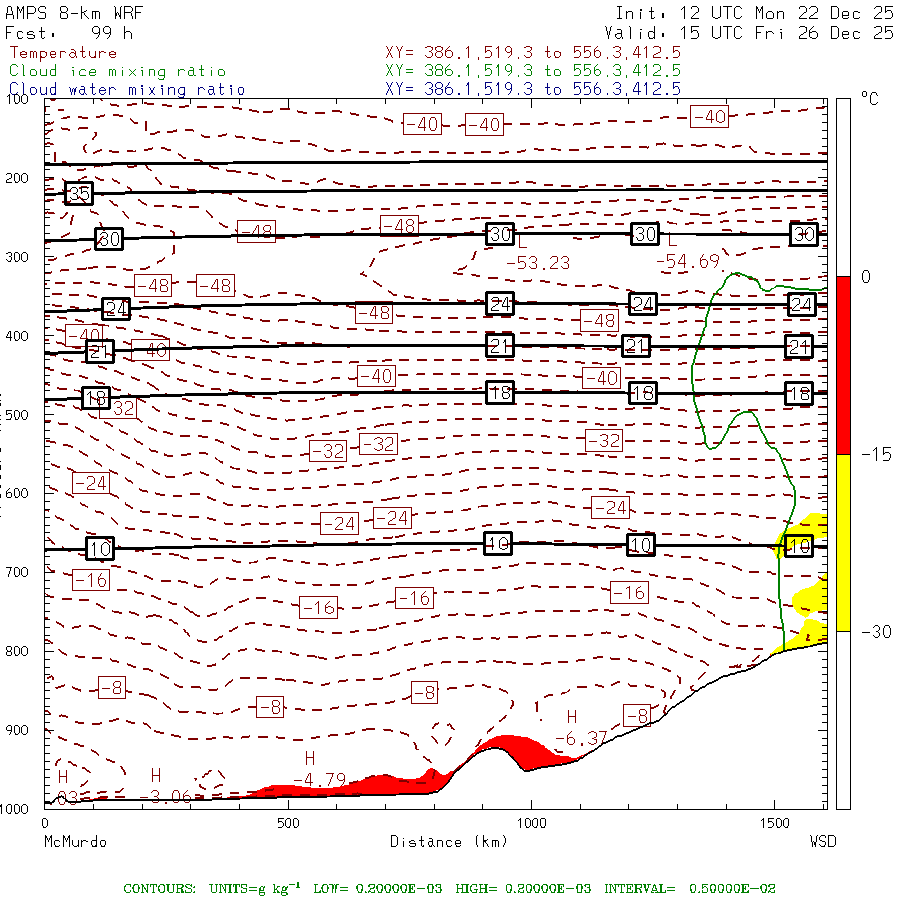Click the "CONTOURS:" footer label

pyautogui.click(x=159, y=889)
